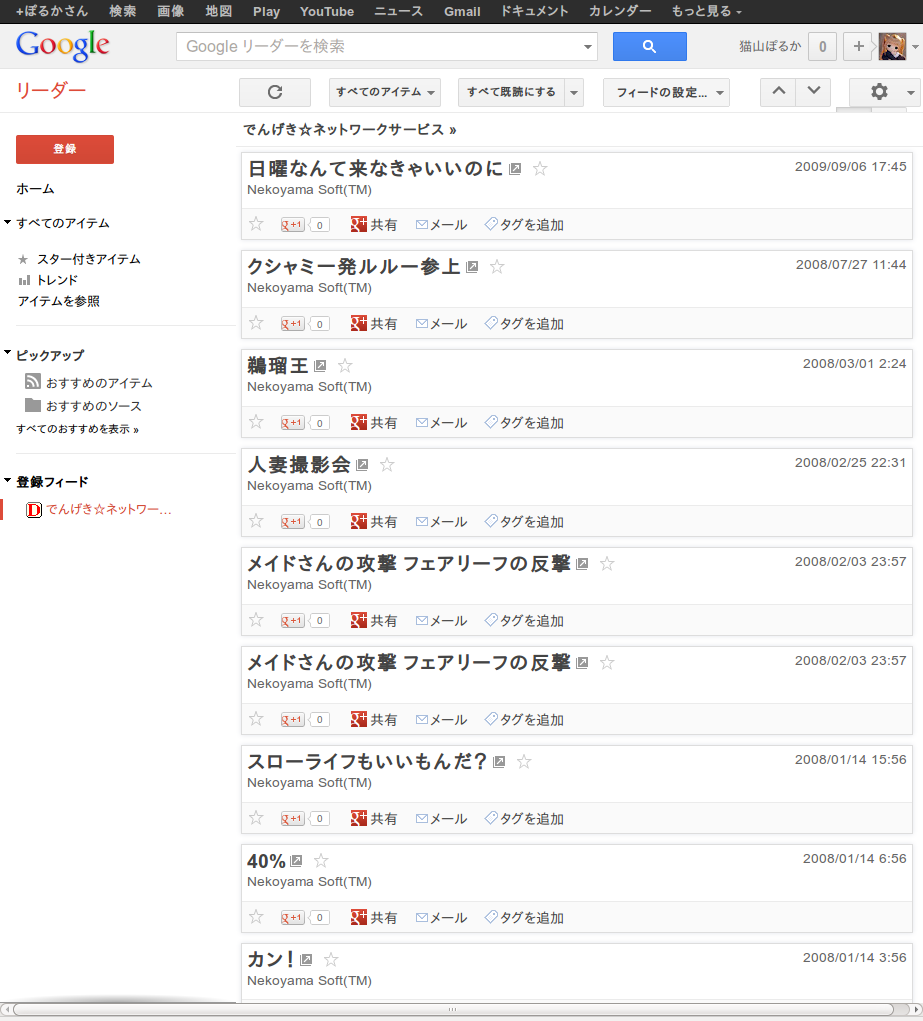Open the フィードの設定 dropdown
This screenshot has width=923, height=1021.
click(x=666, y=92)
